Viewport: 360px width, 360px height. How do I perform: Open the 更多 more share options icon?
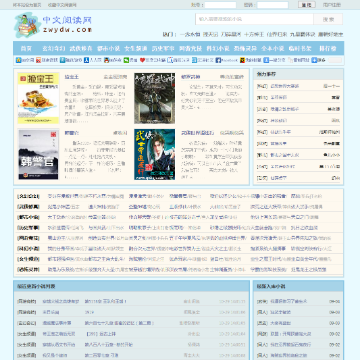[318, 60]
